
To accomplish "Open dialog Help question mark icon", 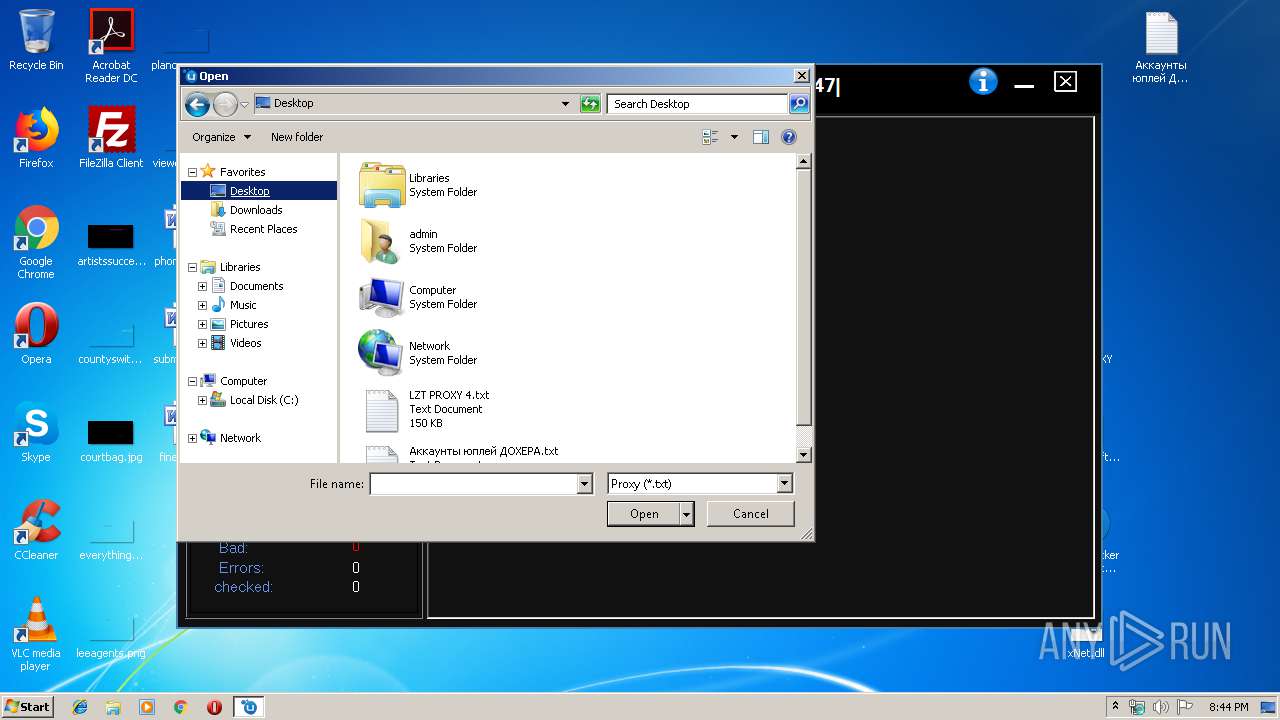I will 789,137.
